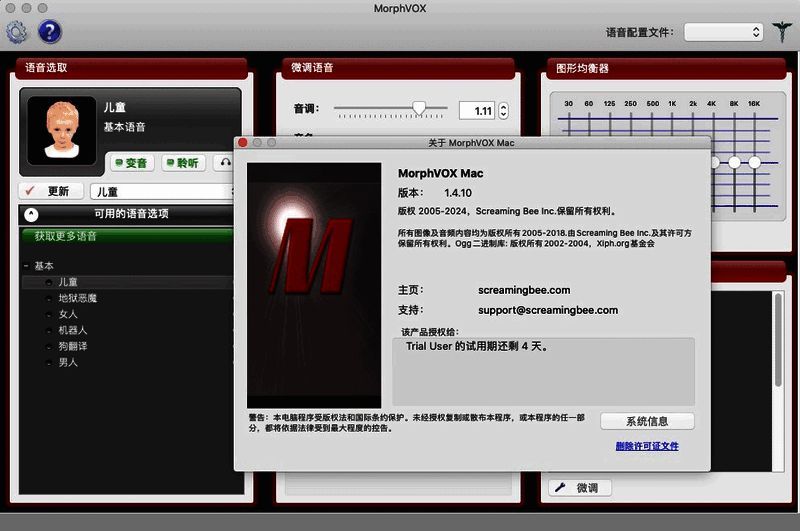Click the MorphVOX M logo image
Image resolution: width=800 pixels, height=531 pixels.
314,285
